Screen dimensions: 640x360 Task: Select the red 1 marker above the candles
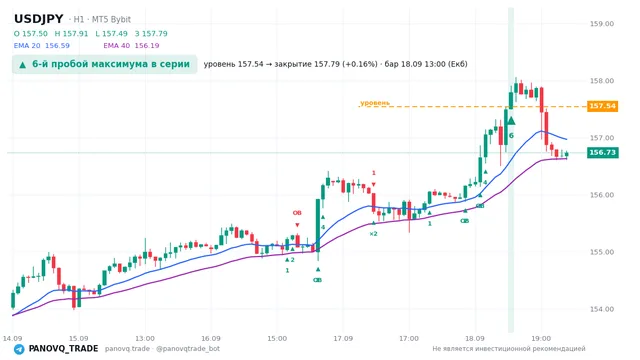click(x=373, y=173)
